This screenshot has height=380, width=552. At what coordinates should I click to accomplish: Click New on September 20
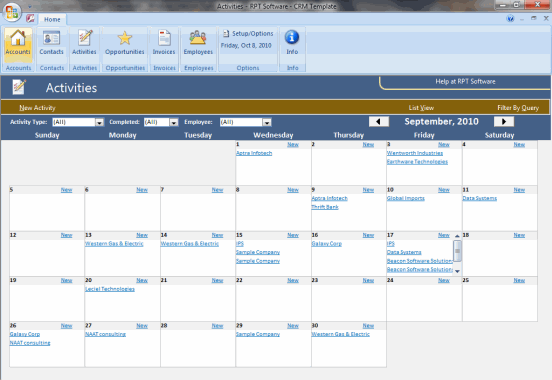[x=142, y=281]
